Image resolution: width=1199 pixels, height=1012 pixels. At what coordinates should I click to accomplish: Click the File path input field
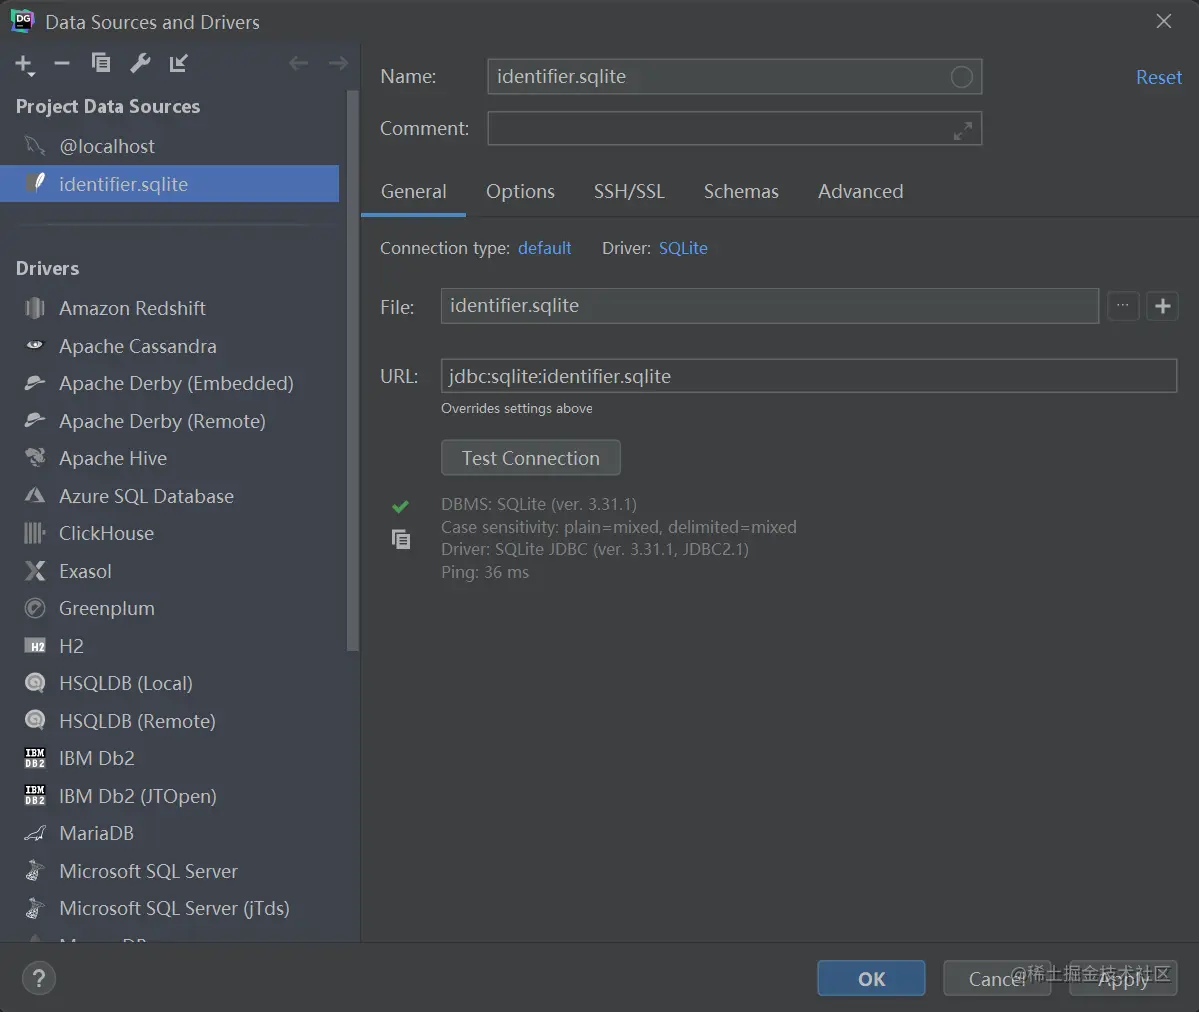tap(769, 306)
